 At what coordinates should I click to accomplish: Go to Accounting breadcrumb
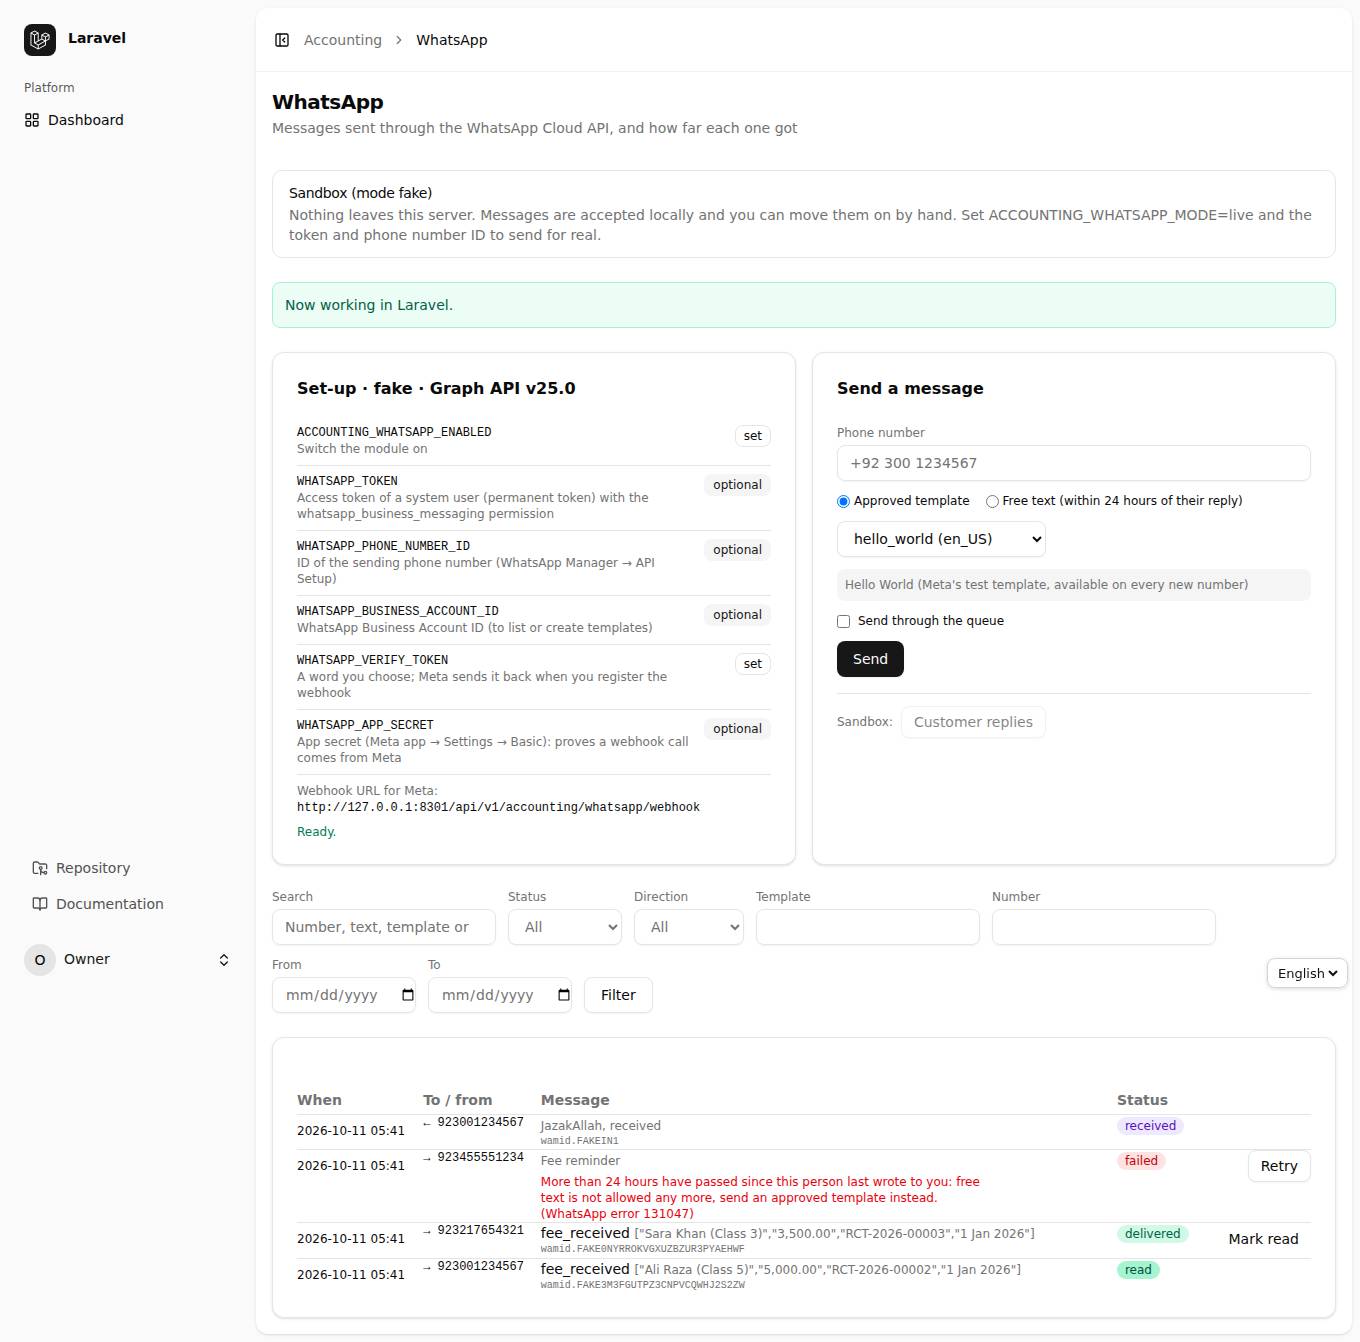pyautogui.click(x=343, y=40)
